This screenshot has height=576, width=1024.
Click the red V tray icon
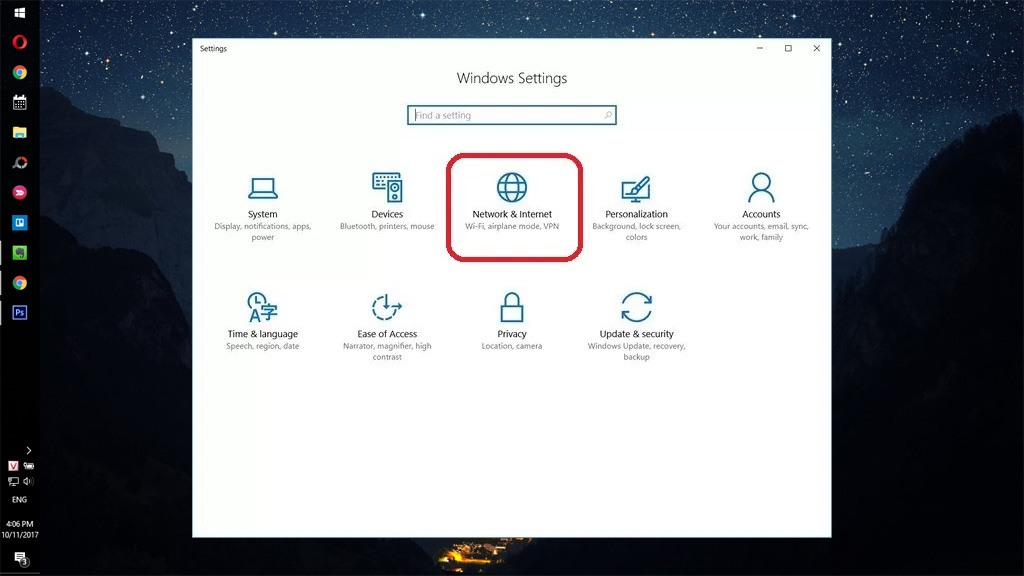(x=13, y=466)
